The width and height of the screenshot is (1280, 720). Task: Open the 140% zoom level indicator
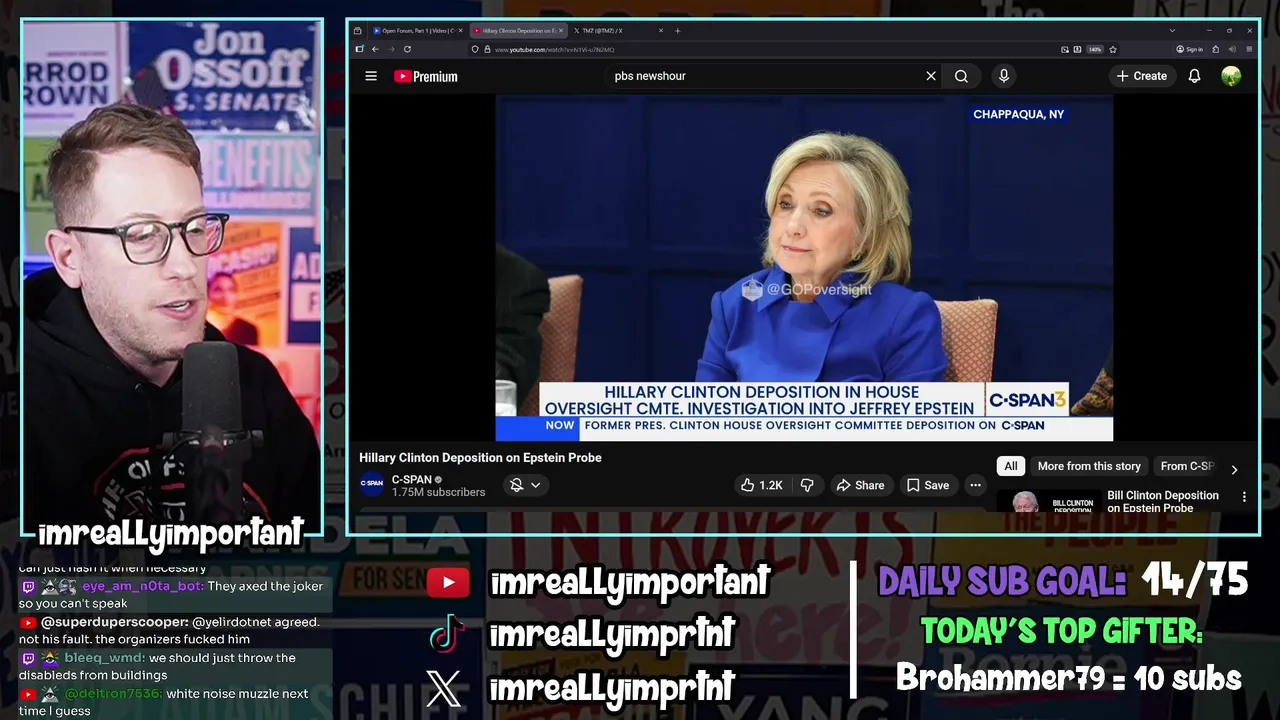point(1094,49)
